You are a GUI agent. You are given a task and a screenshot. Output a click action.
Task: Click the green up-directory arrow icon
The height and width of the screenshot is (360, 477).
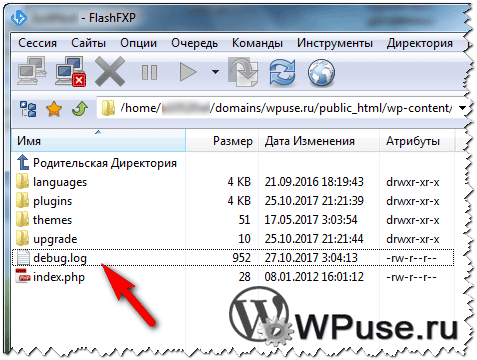pyautogui.click(x=80, y=109)
